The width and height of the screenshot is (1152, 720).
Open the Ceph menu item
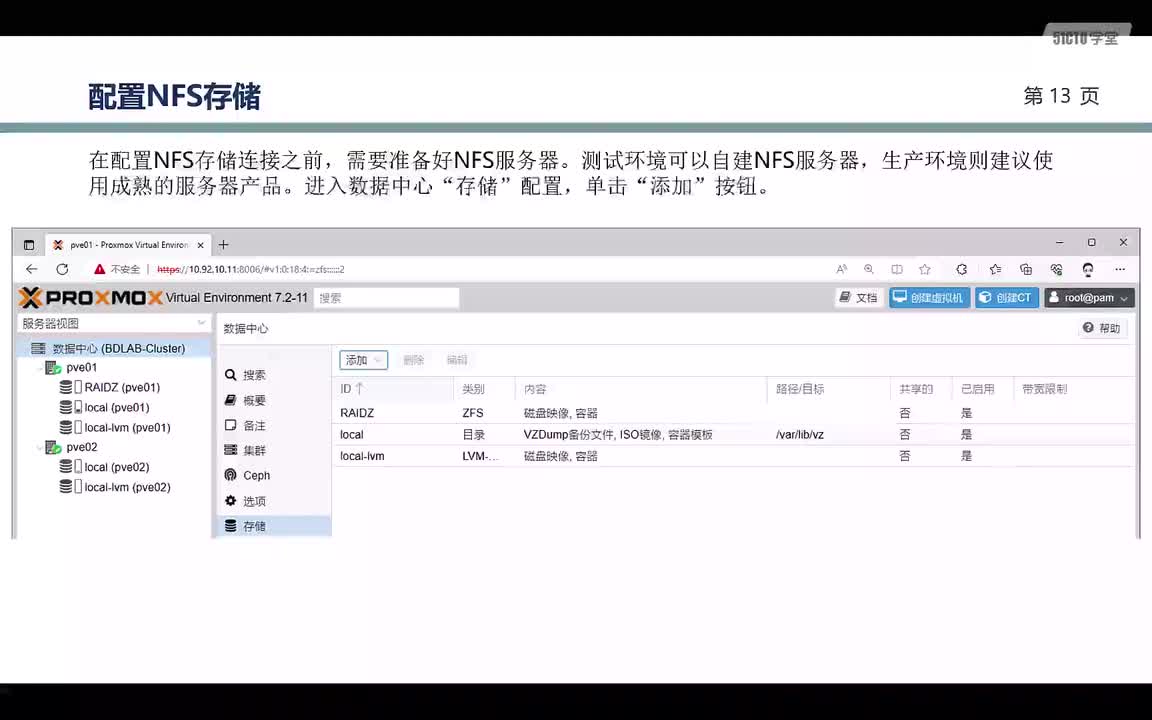pyautogui.click(x=274, y=475)
